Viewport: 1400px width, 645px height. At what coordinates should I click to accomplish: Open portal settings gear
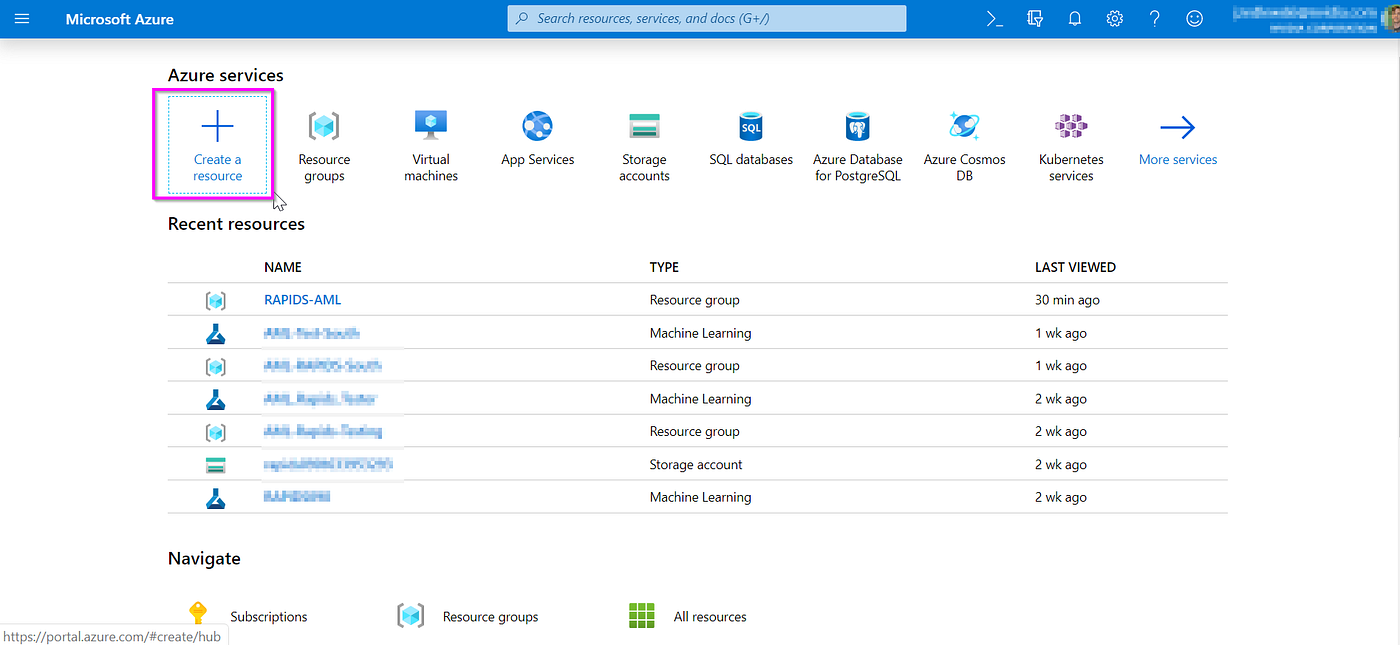pos(1115,19)
